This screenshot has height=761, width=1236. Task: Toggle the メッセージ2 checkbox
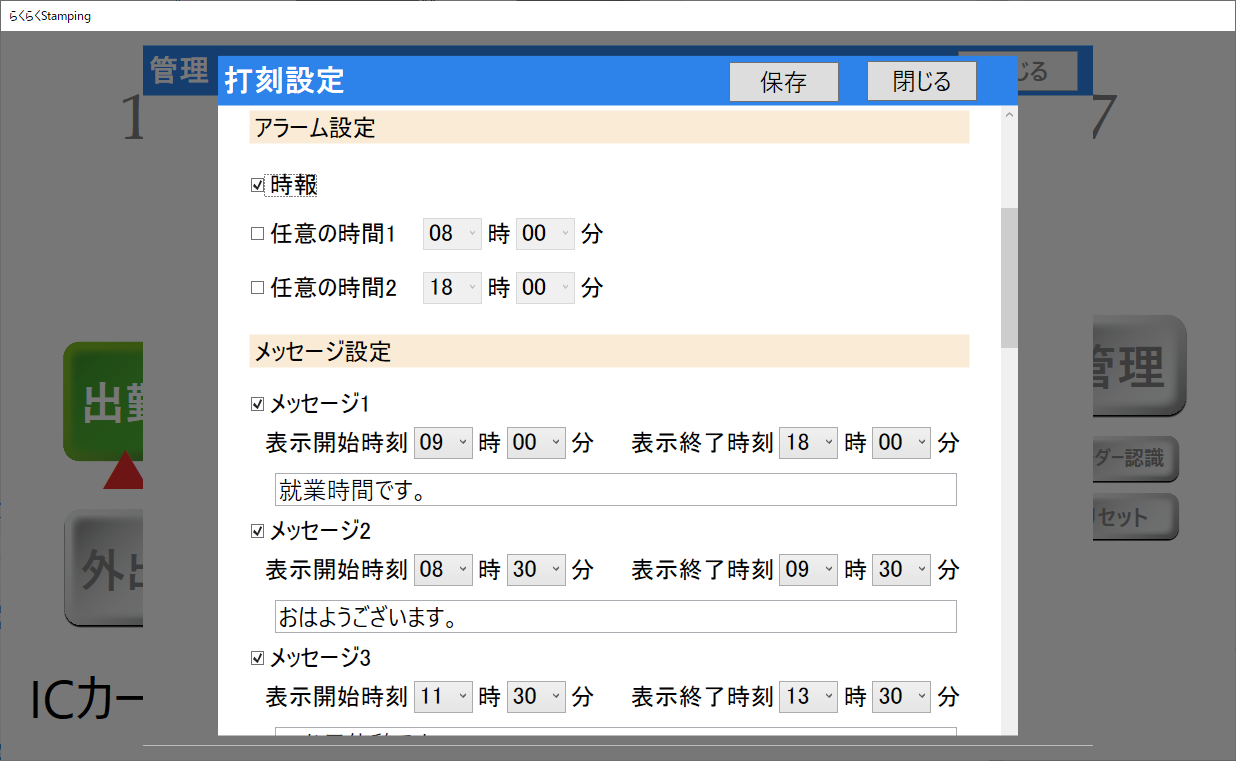(257, 531)
